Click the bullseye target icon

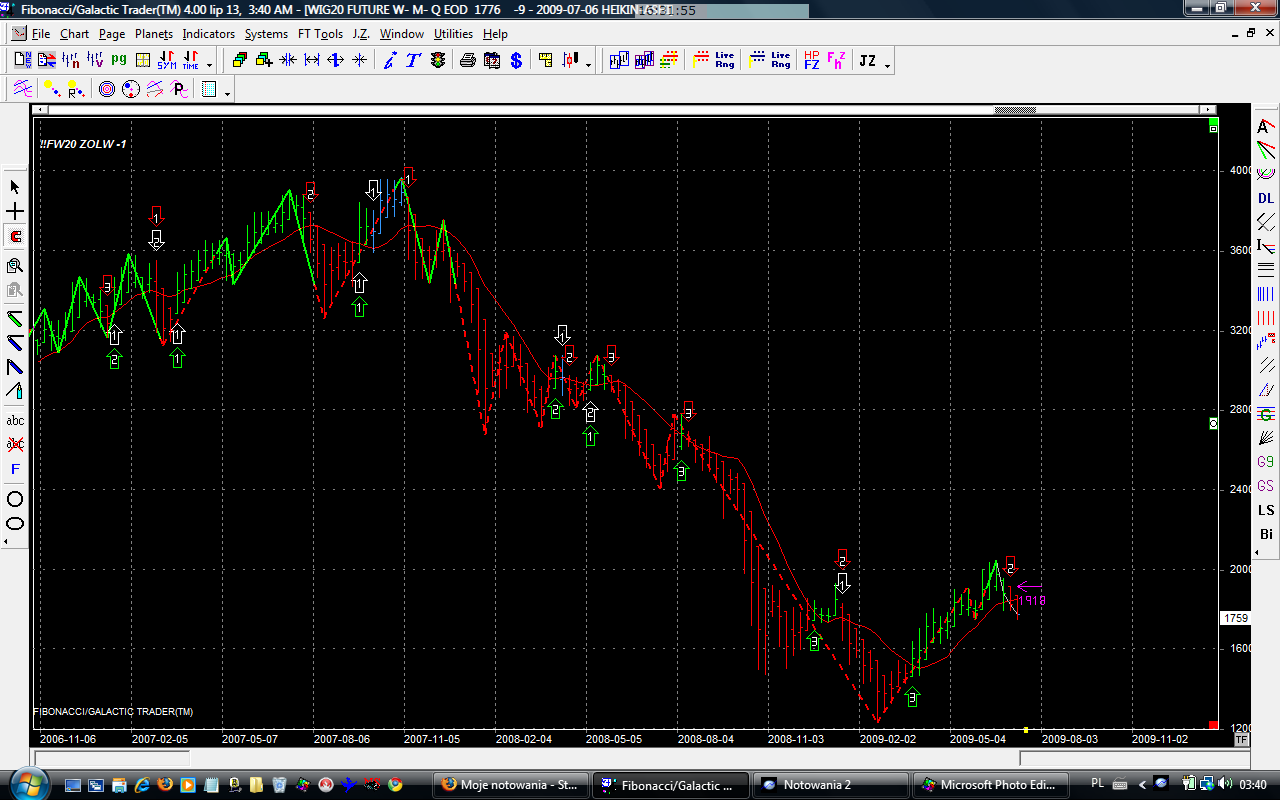click(107, 90)
